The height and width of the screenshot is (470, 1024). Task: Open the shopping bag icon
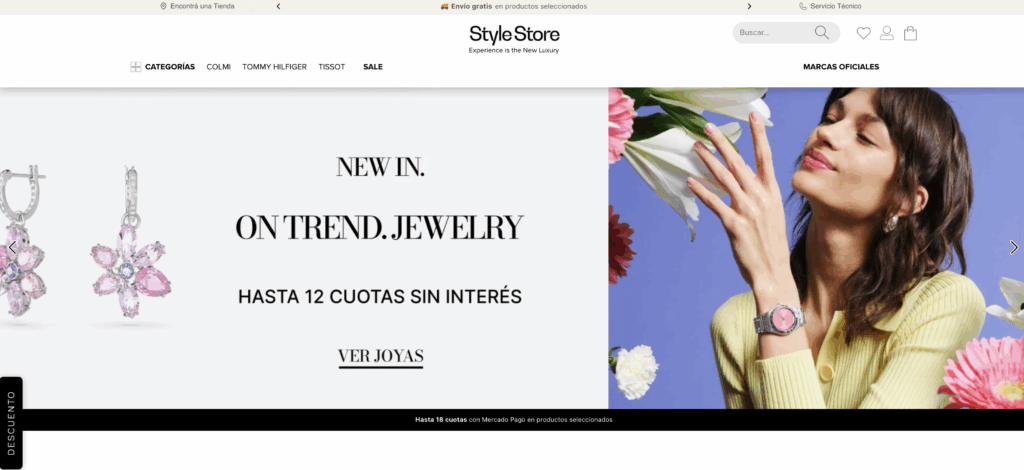point(910,33)
